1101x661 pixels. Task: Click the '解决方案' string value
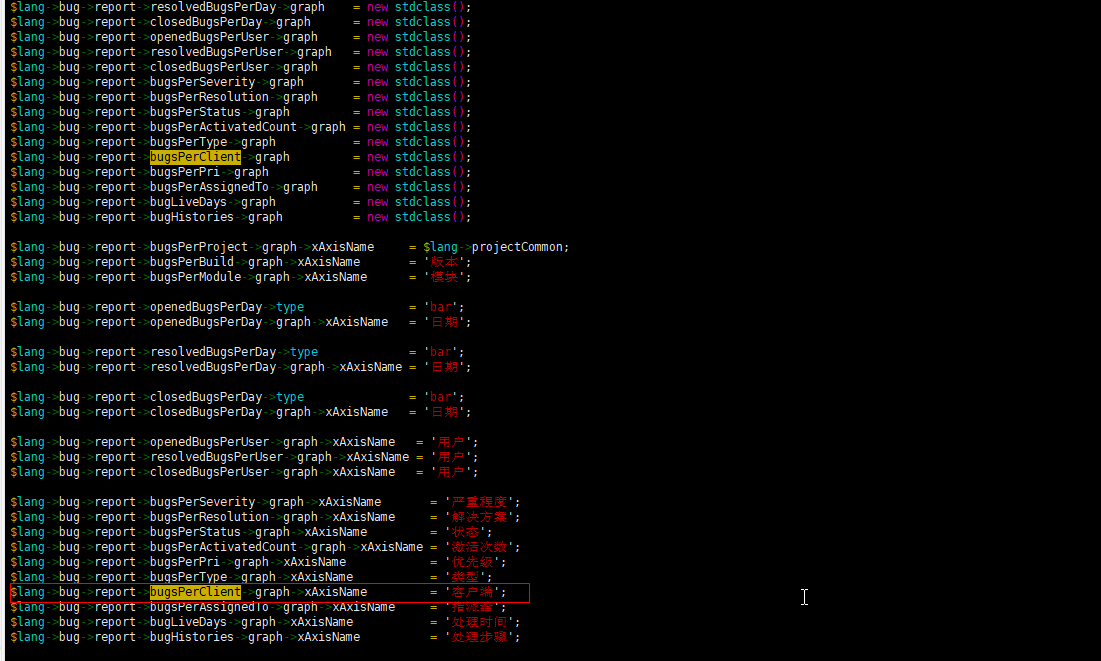click(480, 517)
